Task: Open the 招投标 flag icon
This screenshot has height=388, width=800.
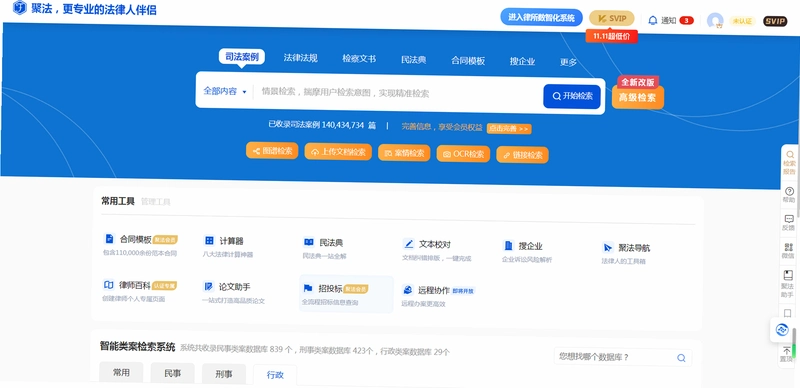Action: [308, 288]
